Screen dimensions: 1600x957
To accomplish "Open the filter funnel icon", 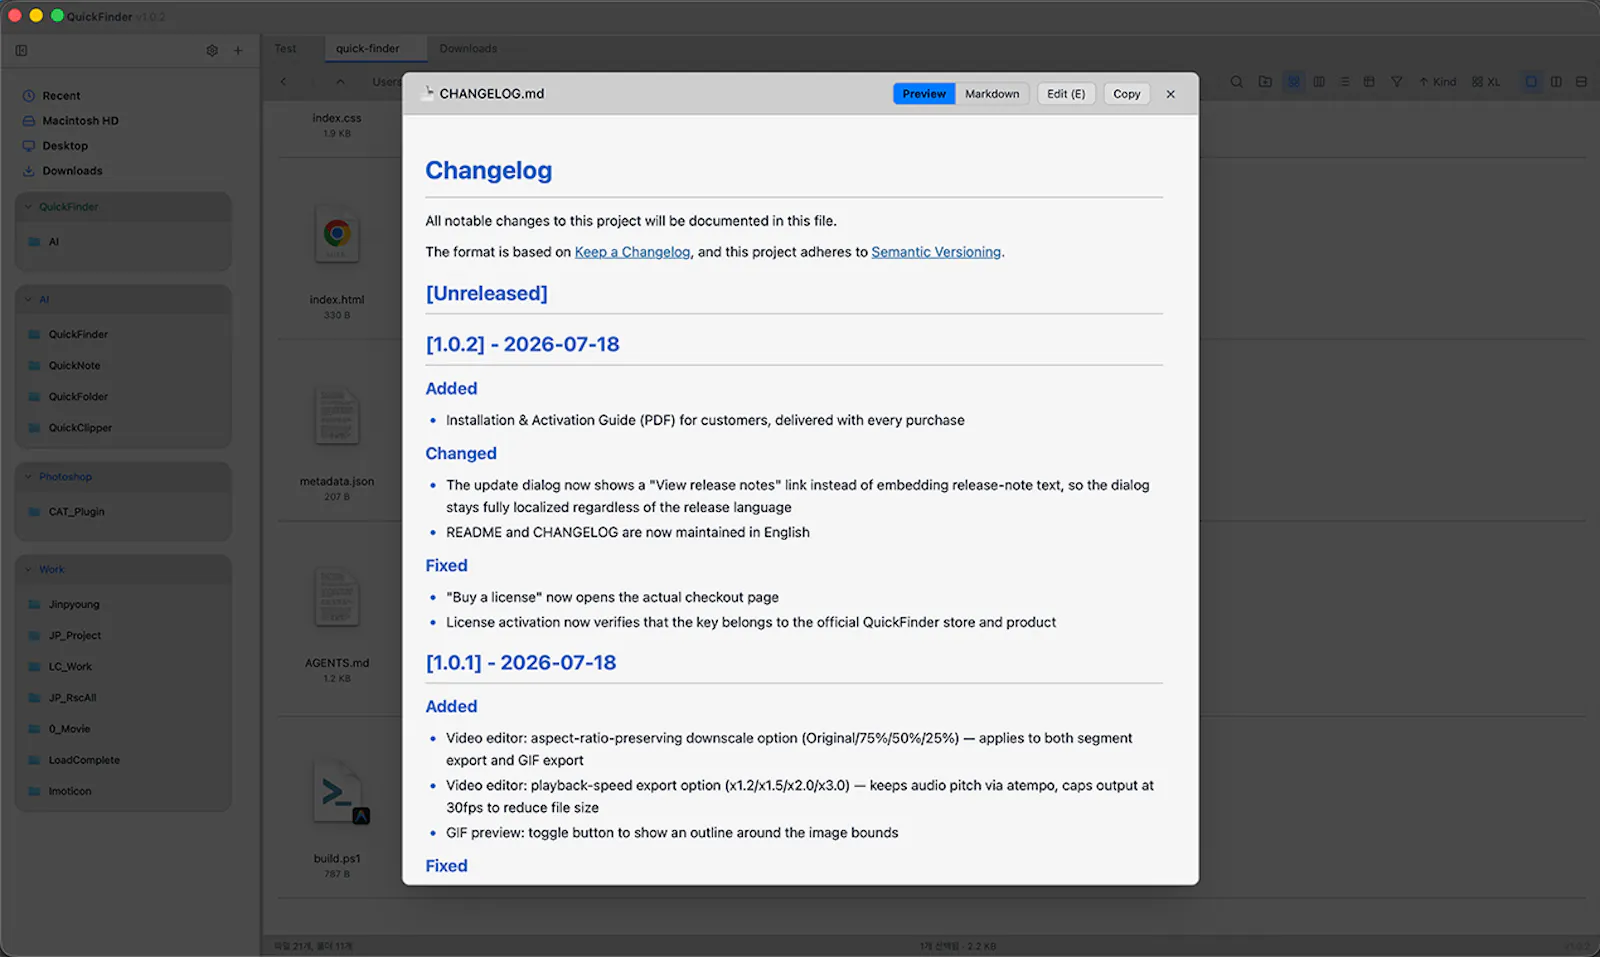I will [x=1397, y=82].
